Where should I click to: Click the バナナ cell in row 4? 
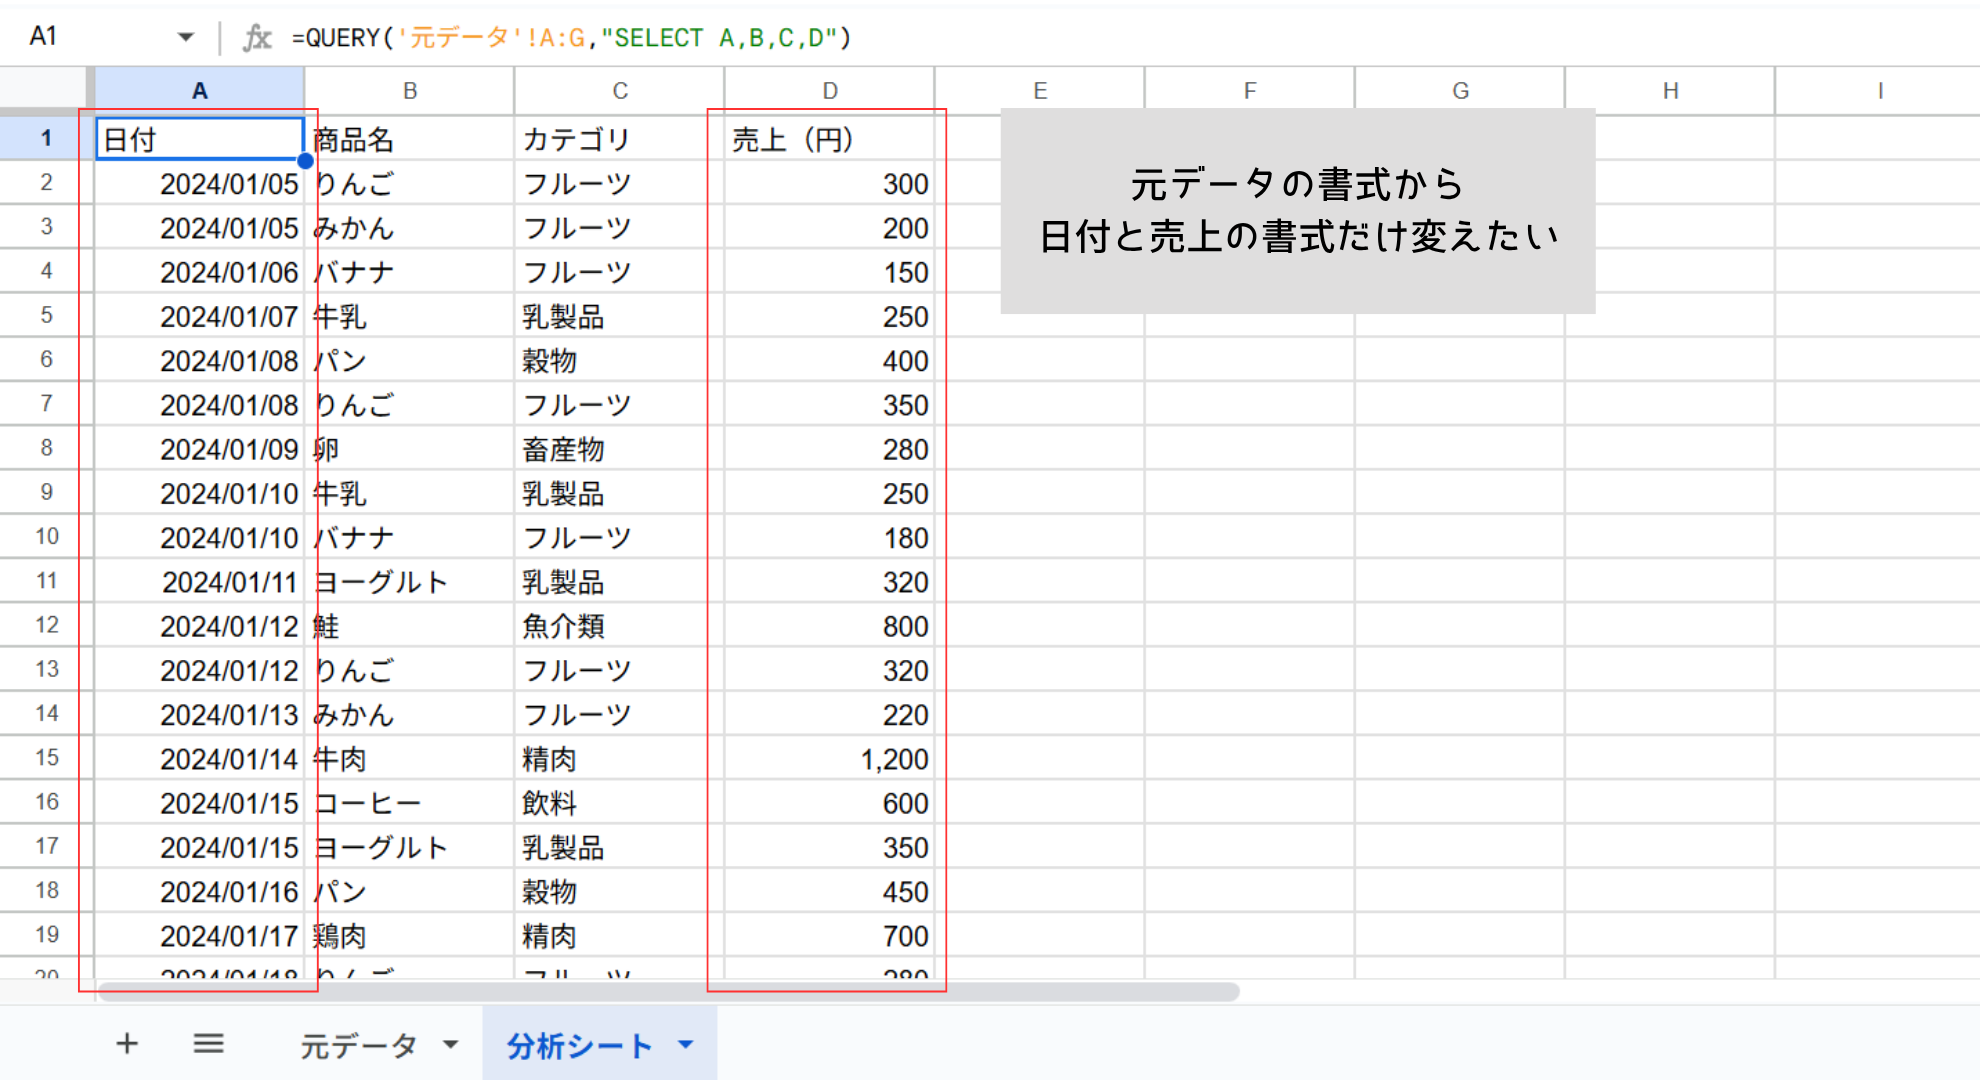click(x=410, y=271)
